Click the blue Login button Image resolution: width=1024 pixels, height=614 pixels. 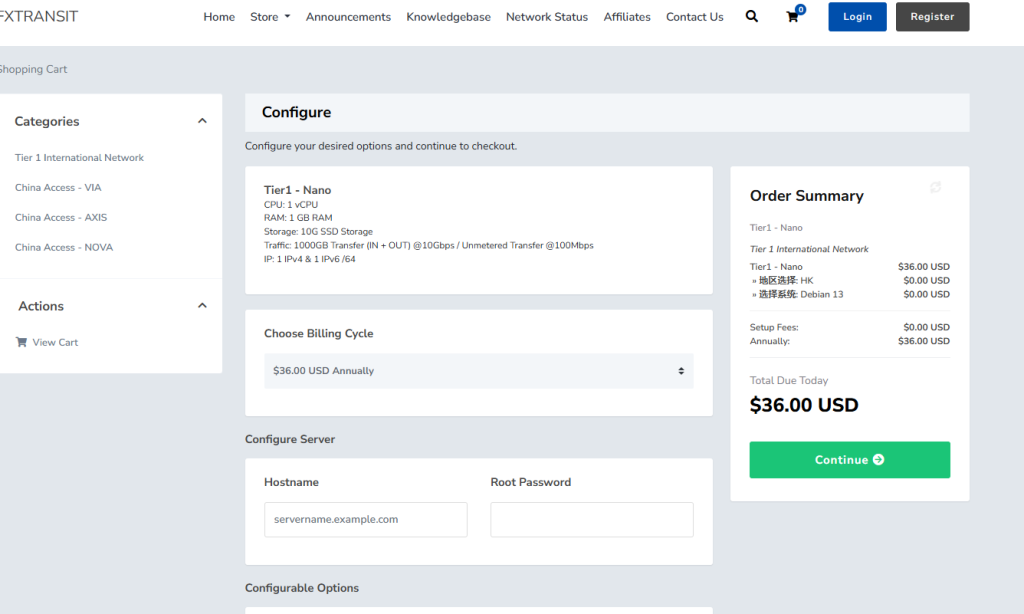(x=857, y=17)
